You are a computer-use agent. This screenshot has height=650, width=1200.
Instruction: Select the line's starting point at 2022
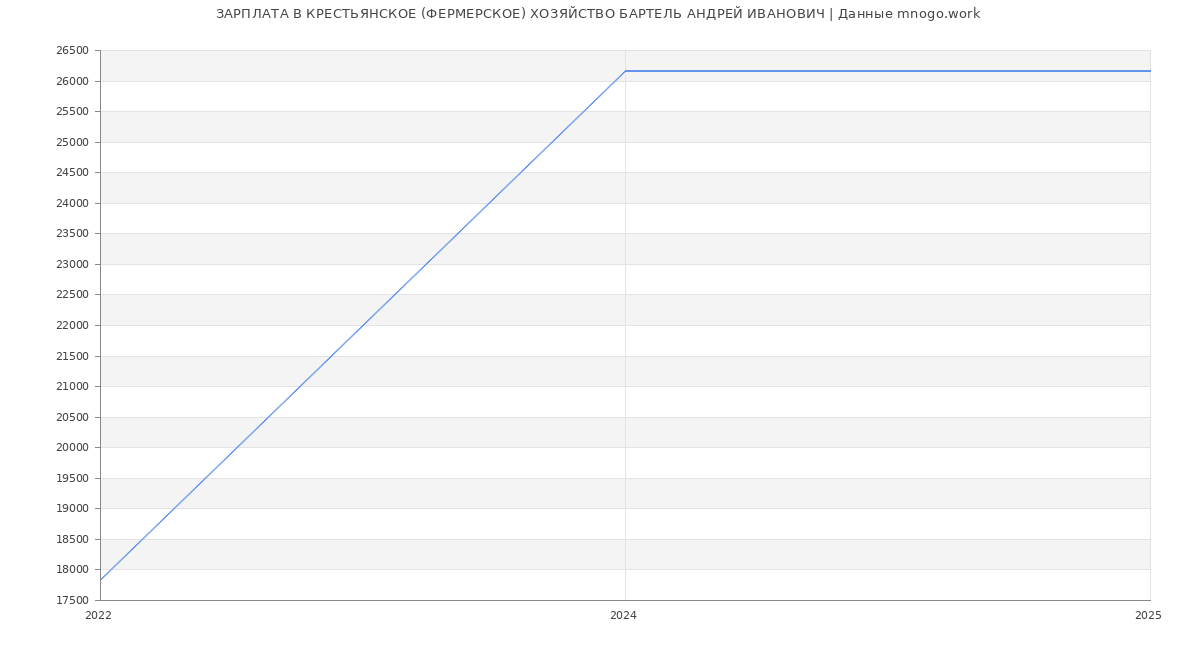click(x=101, y=580)
